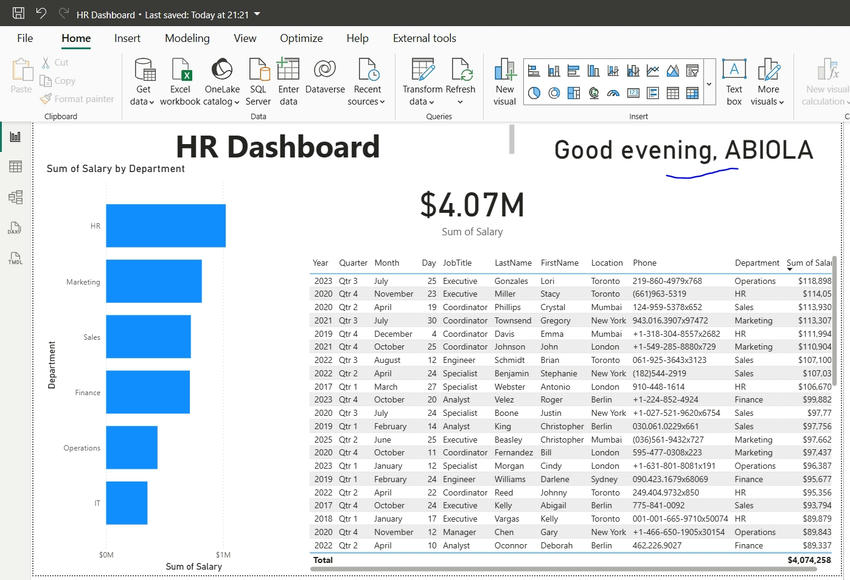Open DAX query view in left sidebar
850x580 pixels.
[15, 228]
